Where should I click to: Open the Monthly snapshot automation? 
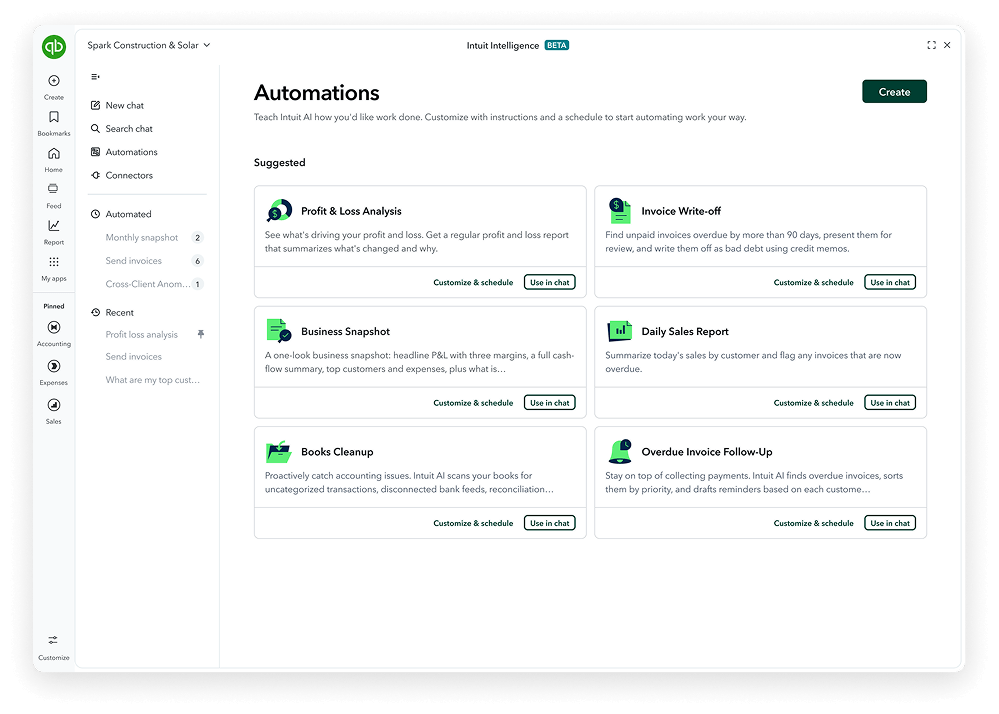[142, 238]
